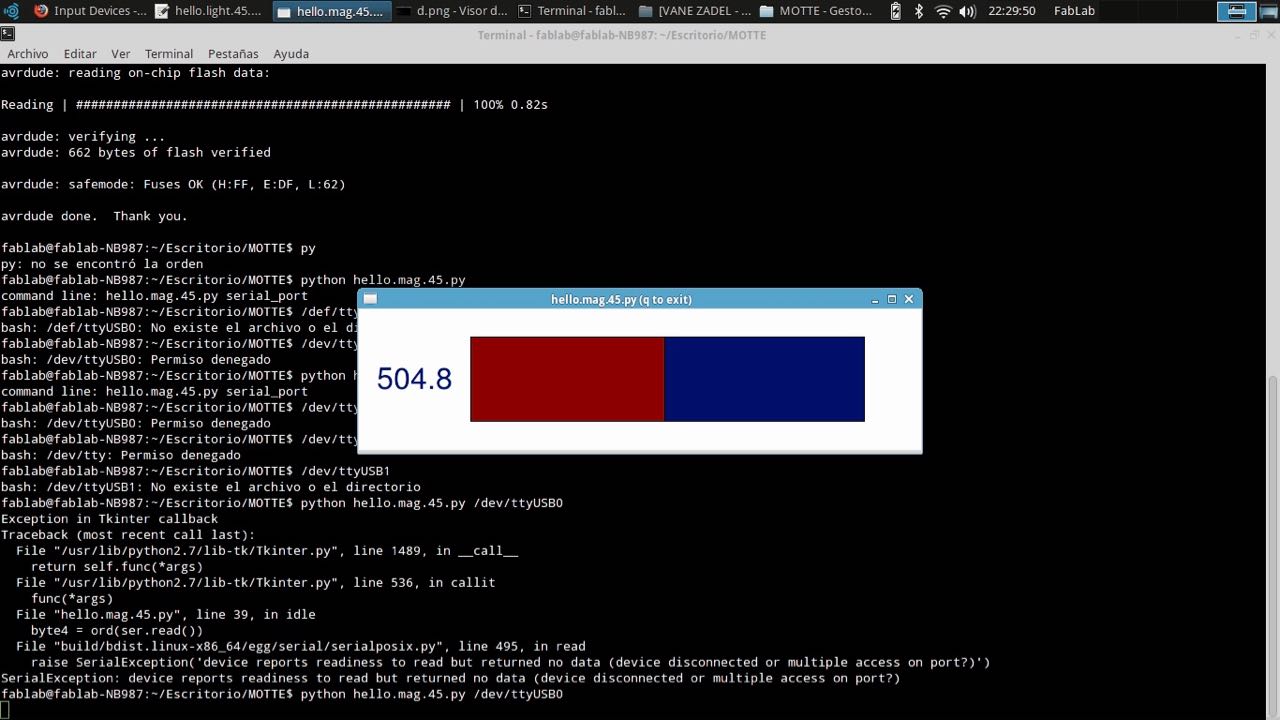The image size is (1280, 720).
Task: Open the hello.mag.45.py window menu icon
Action: pos(370,299)
